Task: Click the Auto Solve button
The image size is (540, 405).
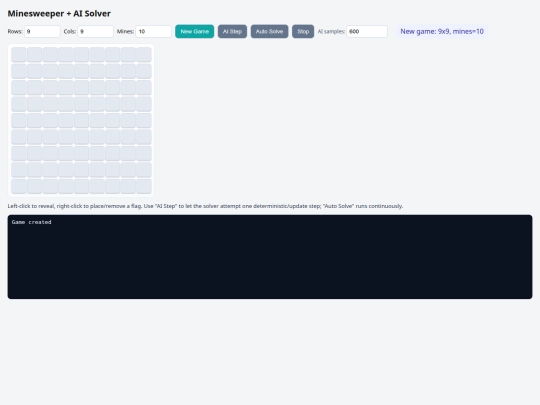Action: [x=269, y=31]
